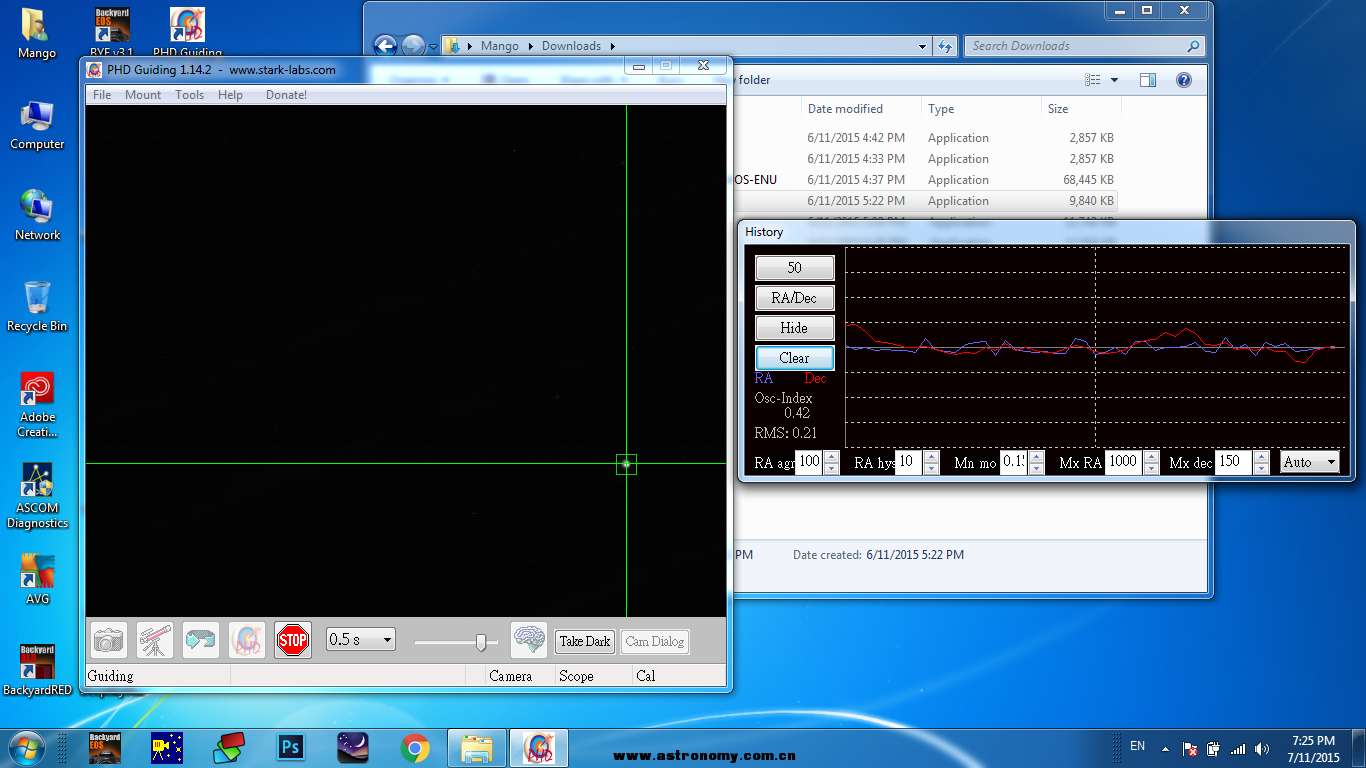Click the Type column header
Image resolution: width=1366 pixels, height=768 pixels.
point(981,109)
